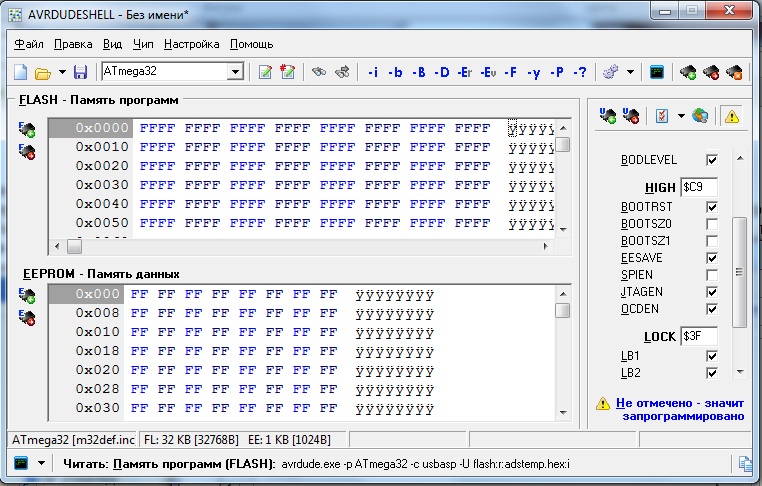The height and width of the screenshot is (486, 762).
Task: Toggle the JTAGEN fuse checkbox
Action: coord(712,292)
